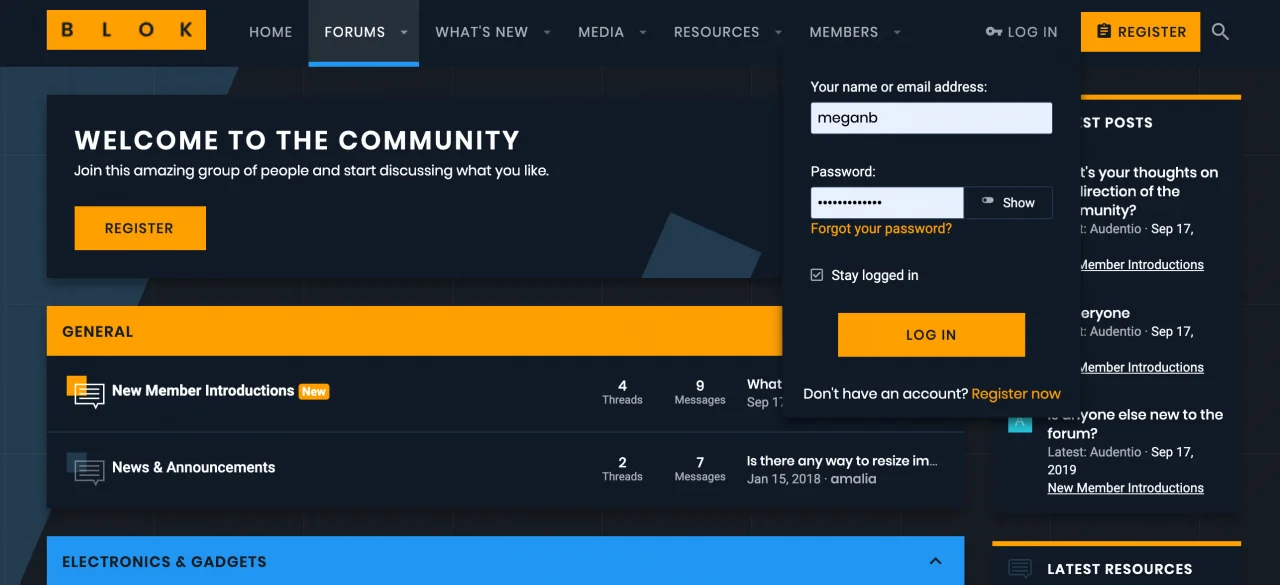Screen dimensions: 1280x585
Task: Collapse the Electronics & Gadgets section
Action: click(x=935, y=561)
